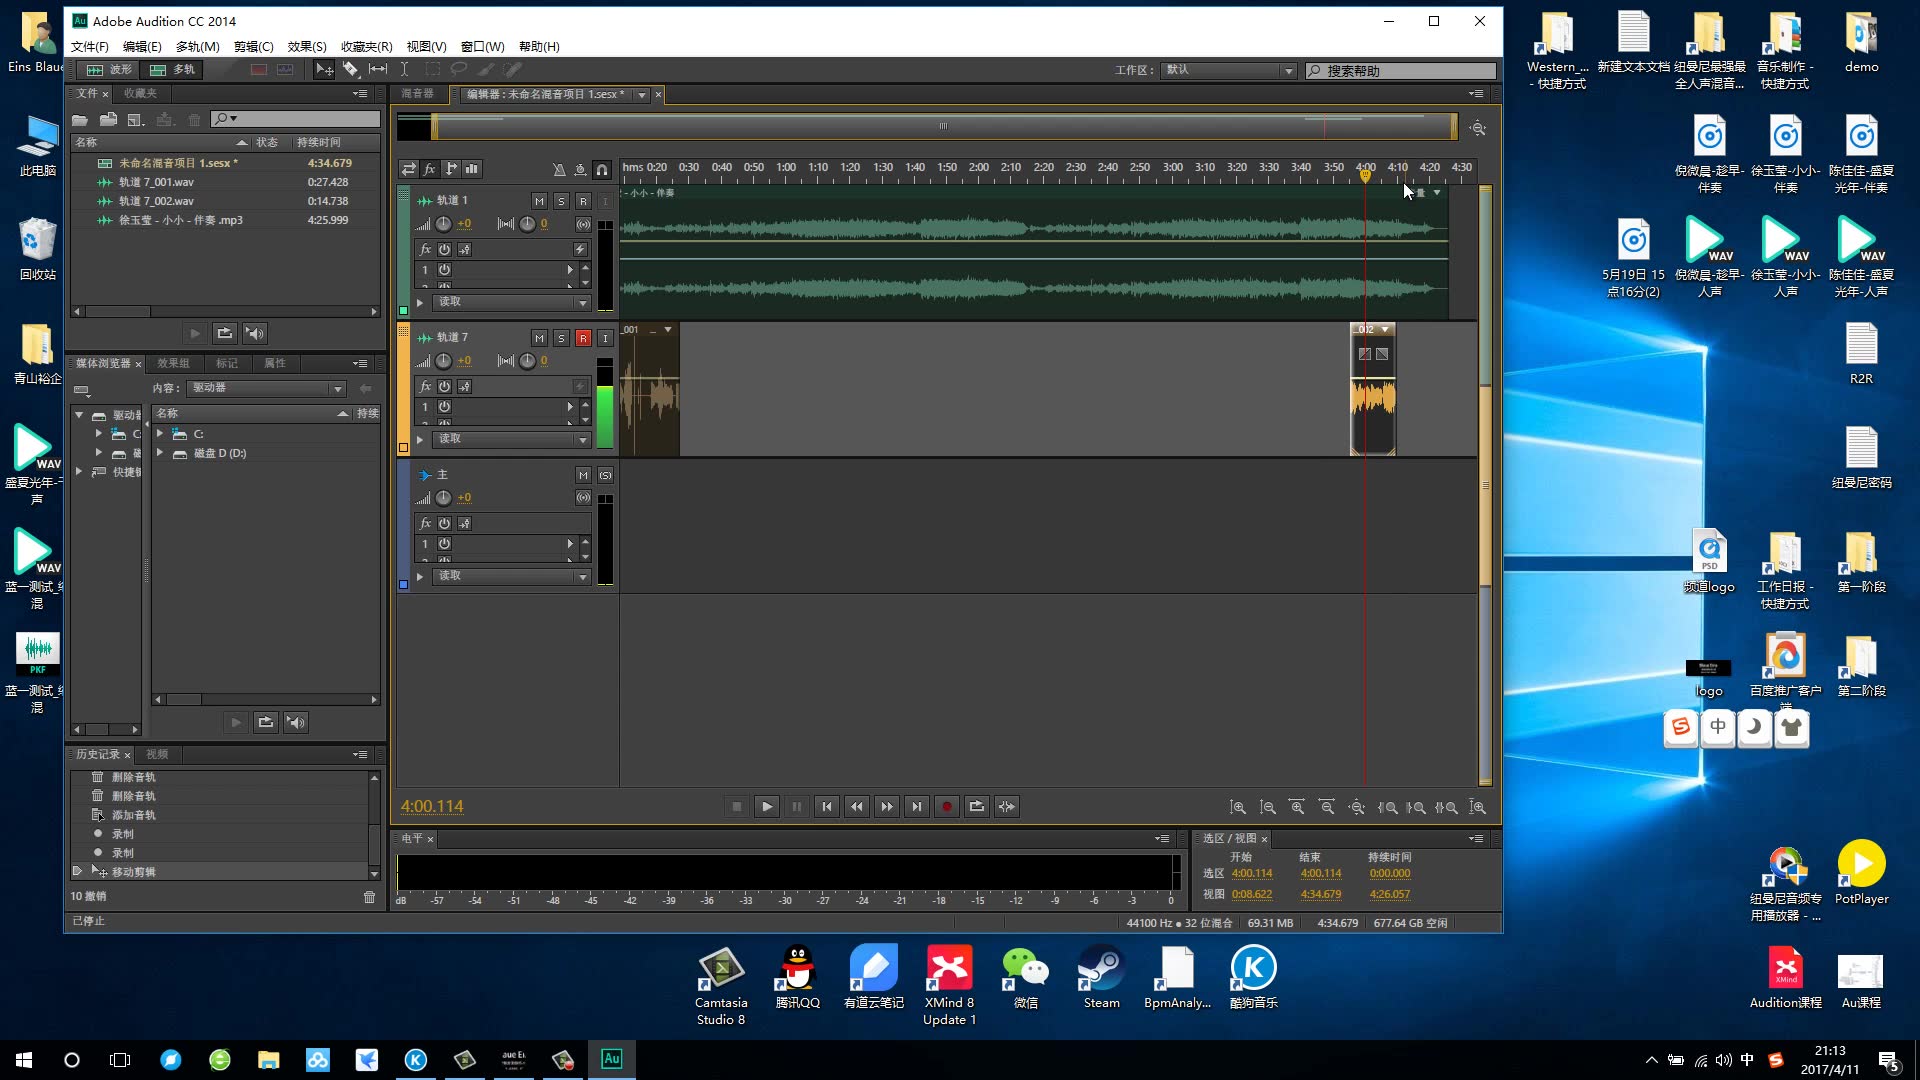This screenshot has height=1080, width=1920.
Task: Open Track 1 automation mode 读取 dropdown
Action: (x=513, y=302)
